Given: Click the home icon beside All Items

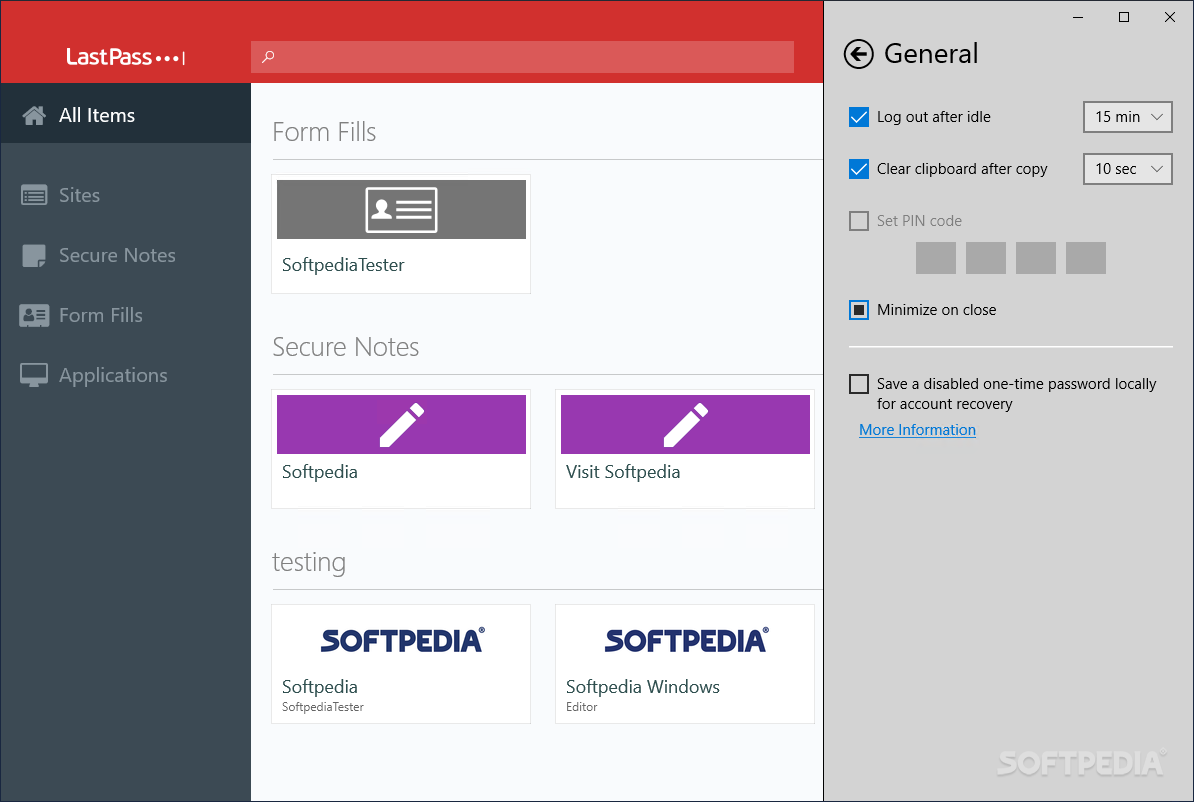Looking at the screenshot, I should pyautogui.click(x=34, y=115).
